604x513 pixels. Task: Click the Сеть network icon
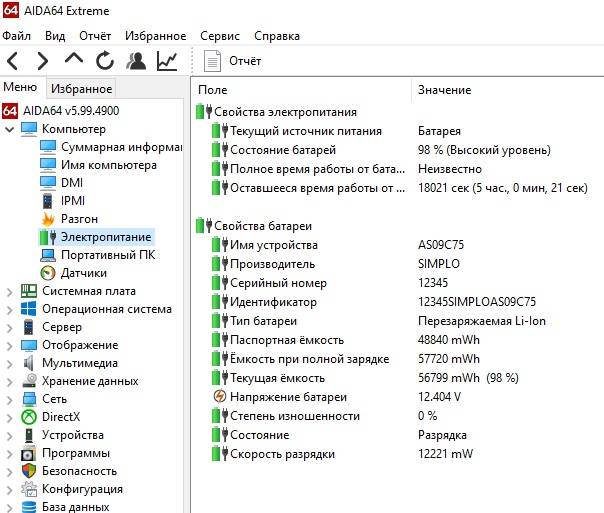pos(29,399)
